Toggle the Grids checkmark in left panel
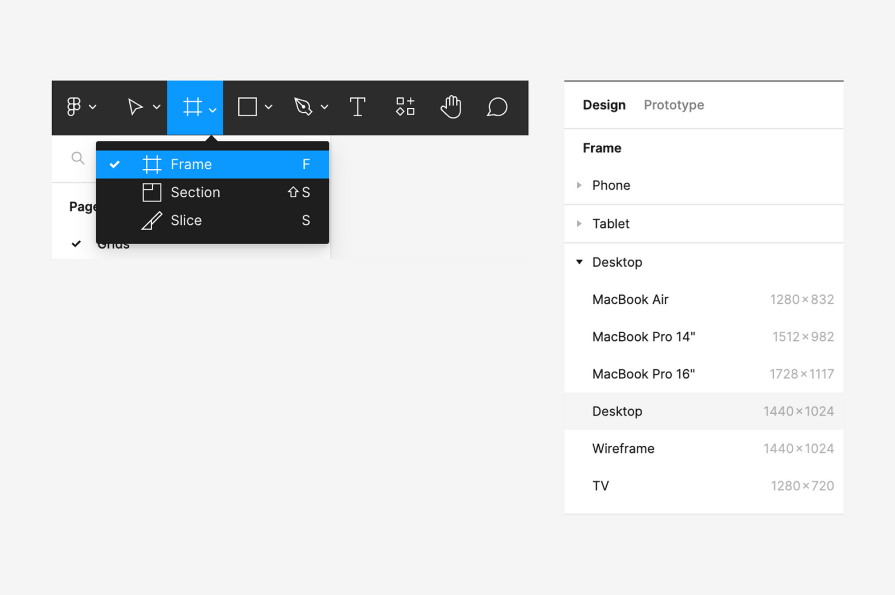Image resolution: width=895 pixels, height=595 pixels. (x=77, y=243)
